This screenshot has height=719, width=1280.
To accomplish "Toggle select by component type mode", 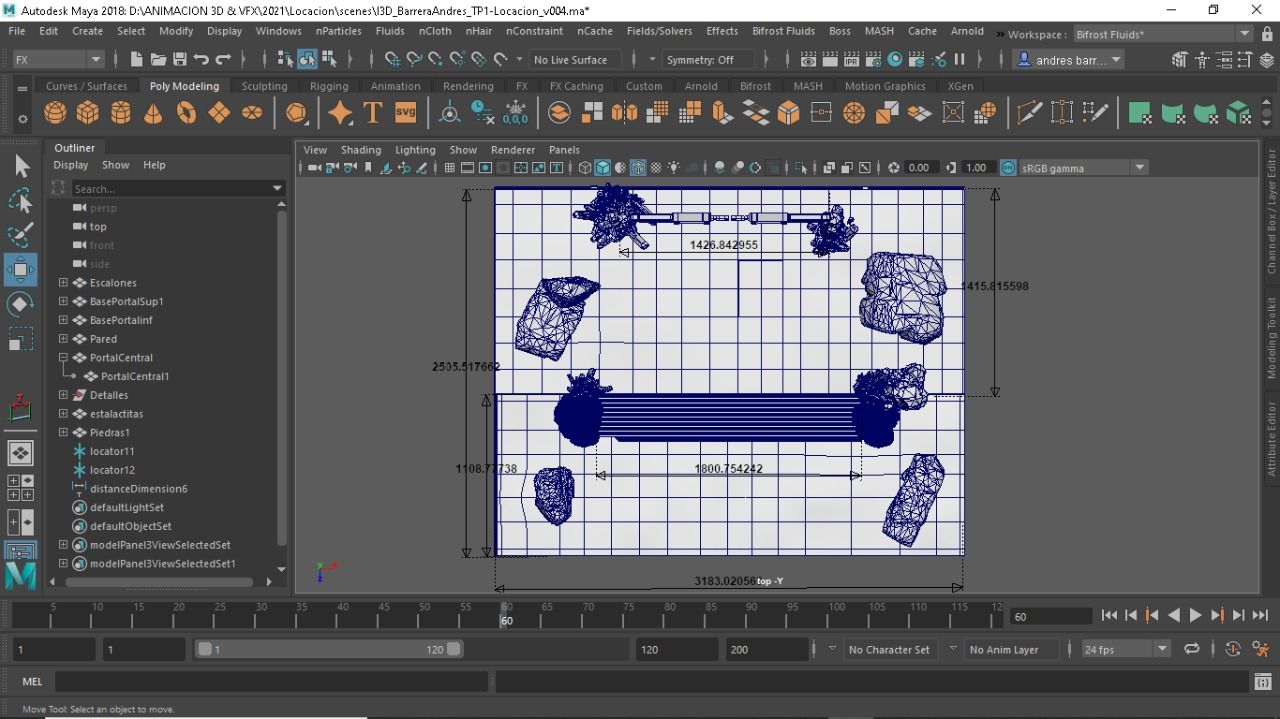I will (x=329, y=60).
